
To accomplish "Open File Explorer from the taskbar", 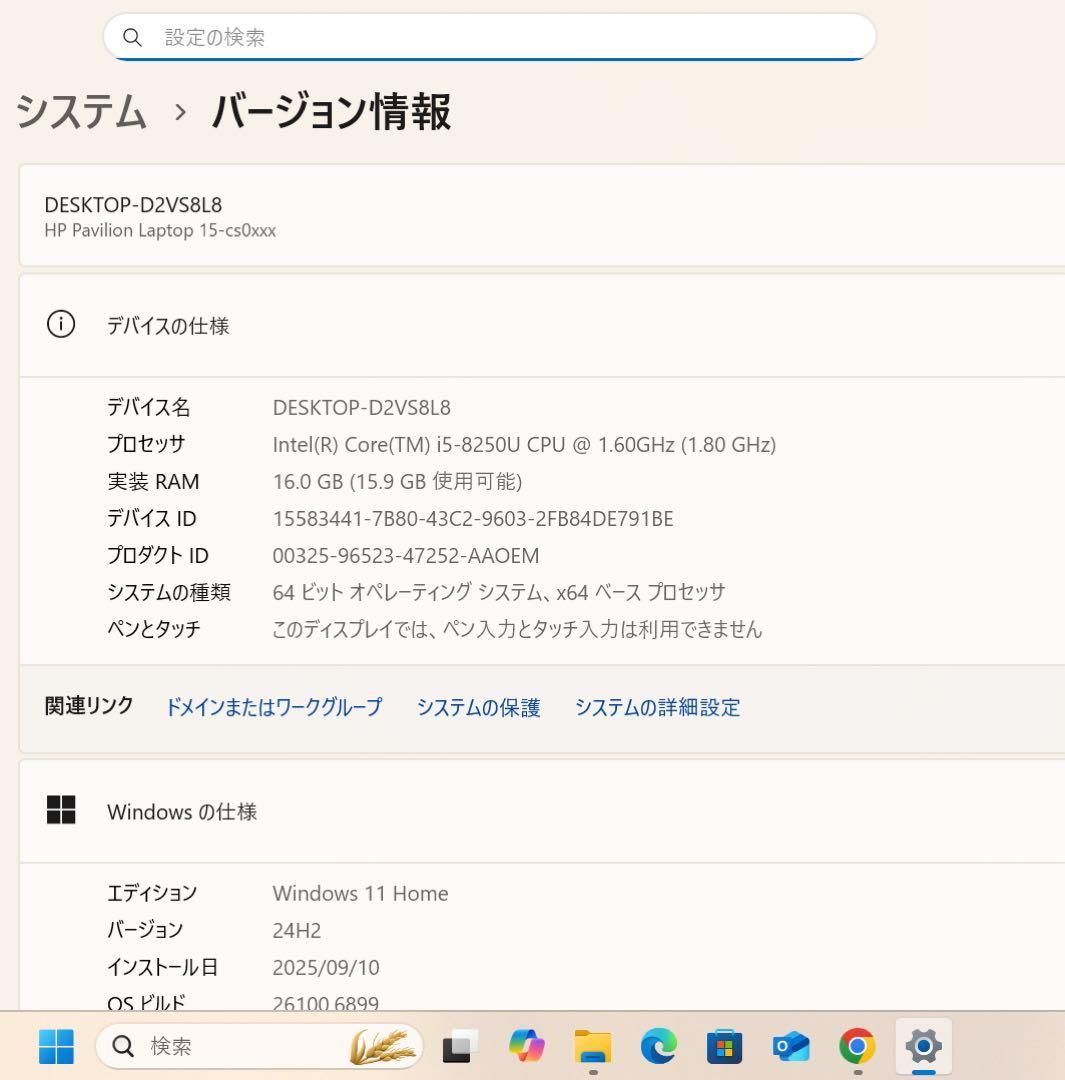I will 592,1046.
